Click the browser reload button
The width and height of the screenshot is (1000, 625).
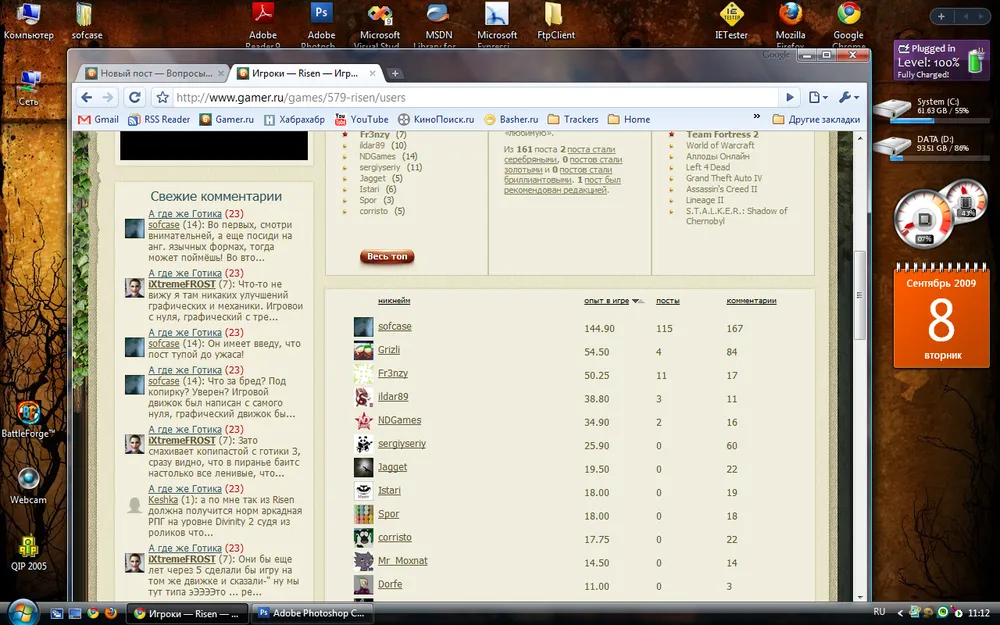[x=133, y=97]
